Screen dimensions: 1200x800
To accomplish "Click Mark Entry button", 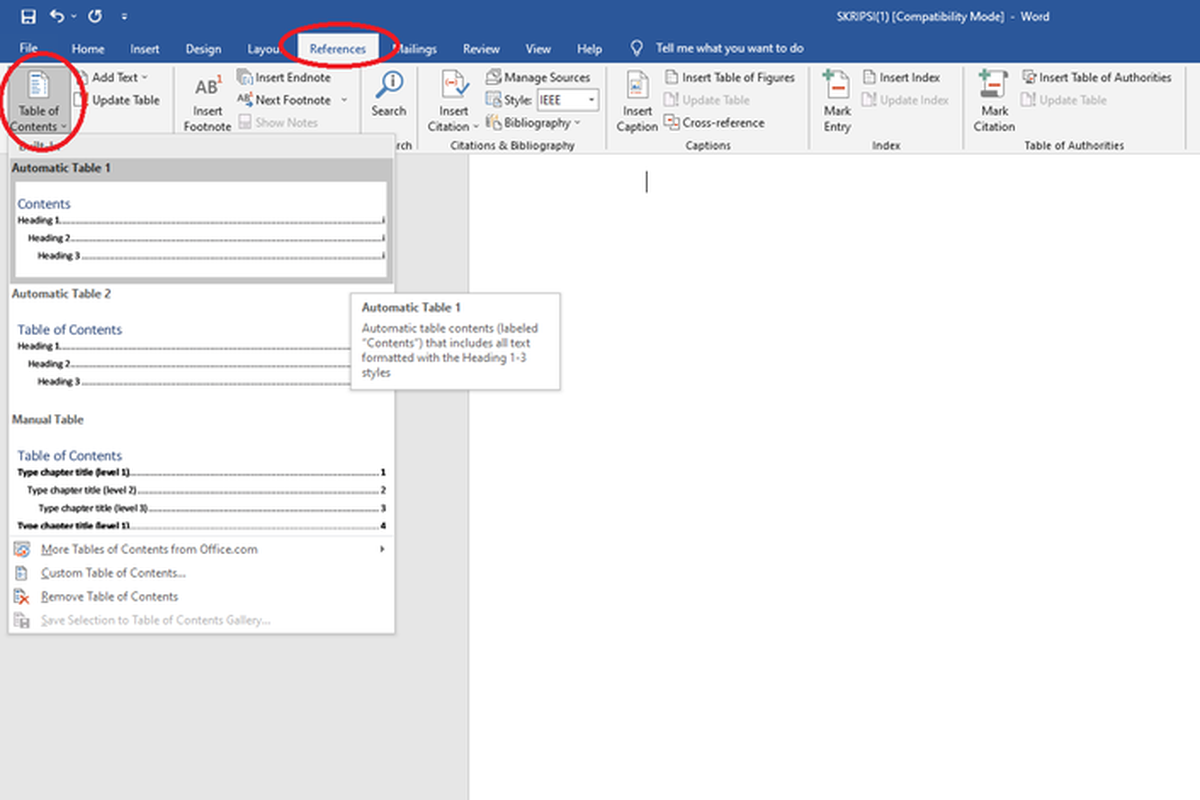I will click(x=837, y=101).
